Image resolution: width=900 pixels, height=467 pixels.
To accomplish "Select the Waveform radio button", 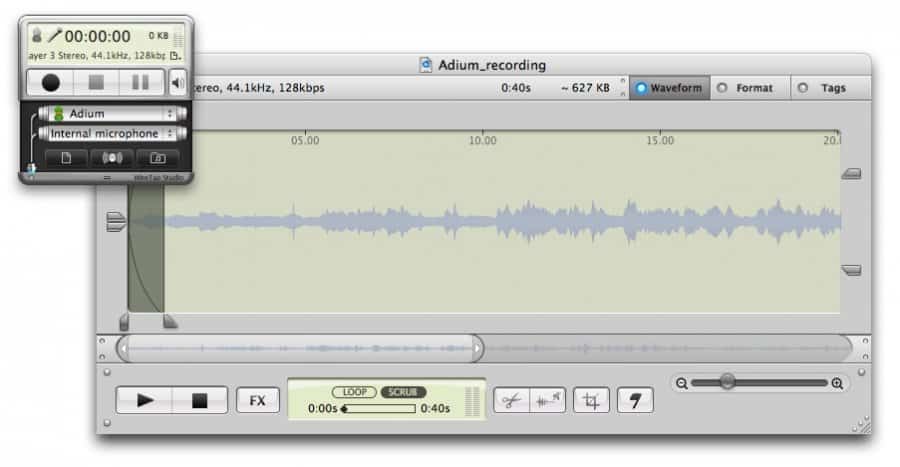I will (x=642, y=88).
